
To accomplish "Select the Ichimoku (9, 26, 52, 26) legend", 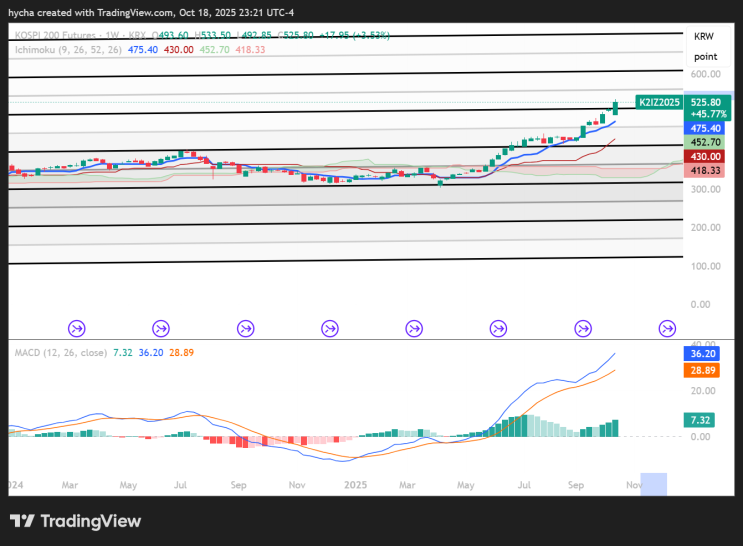I will (68, 49).
